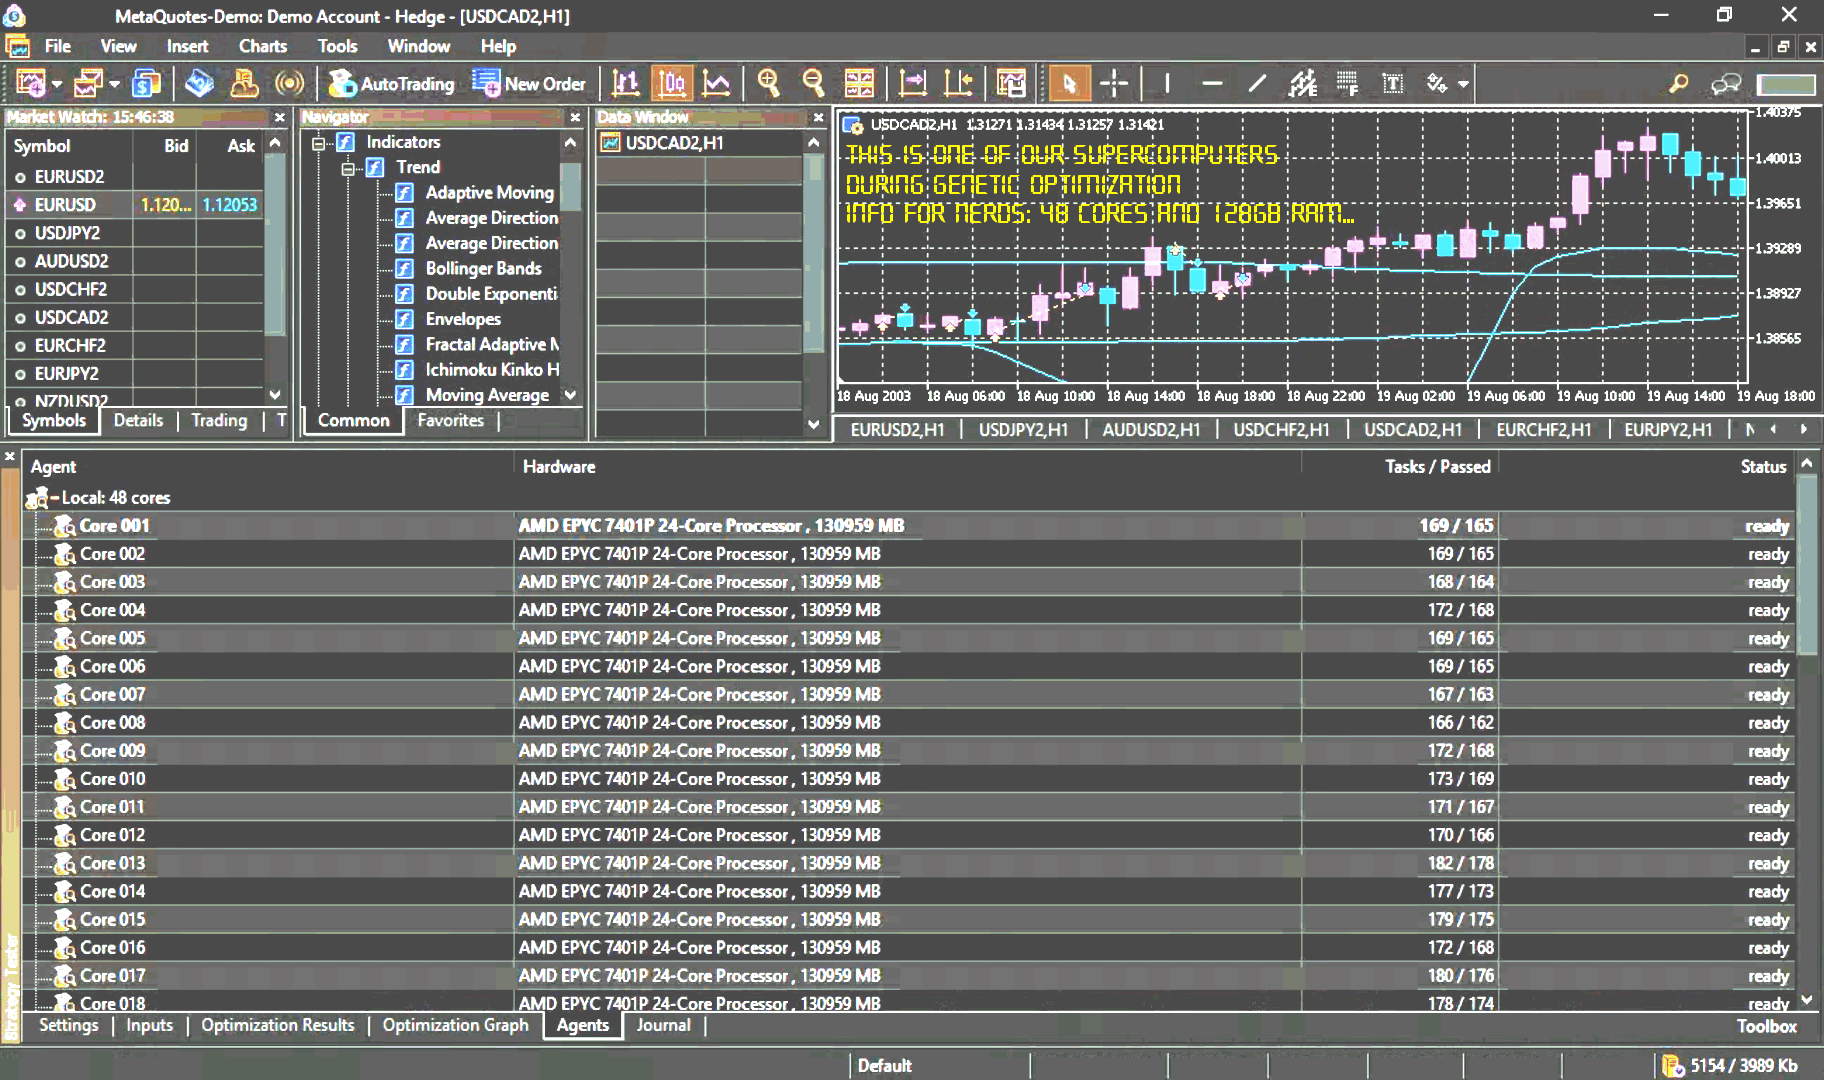Toggle AutoTrading on or off
Image resolution: width=1824 pixels, height=1080 pixels.
pyautogui.click(x=391, y=84)
